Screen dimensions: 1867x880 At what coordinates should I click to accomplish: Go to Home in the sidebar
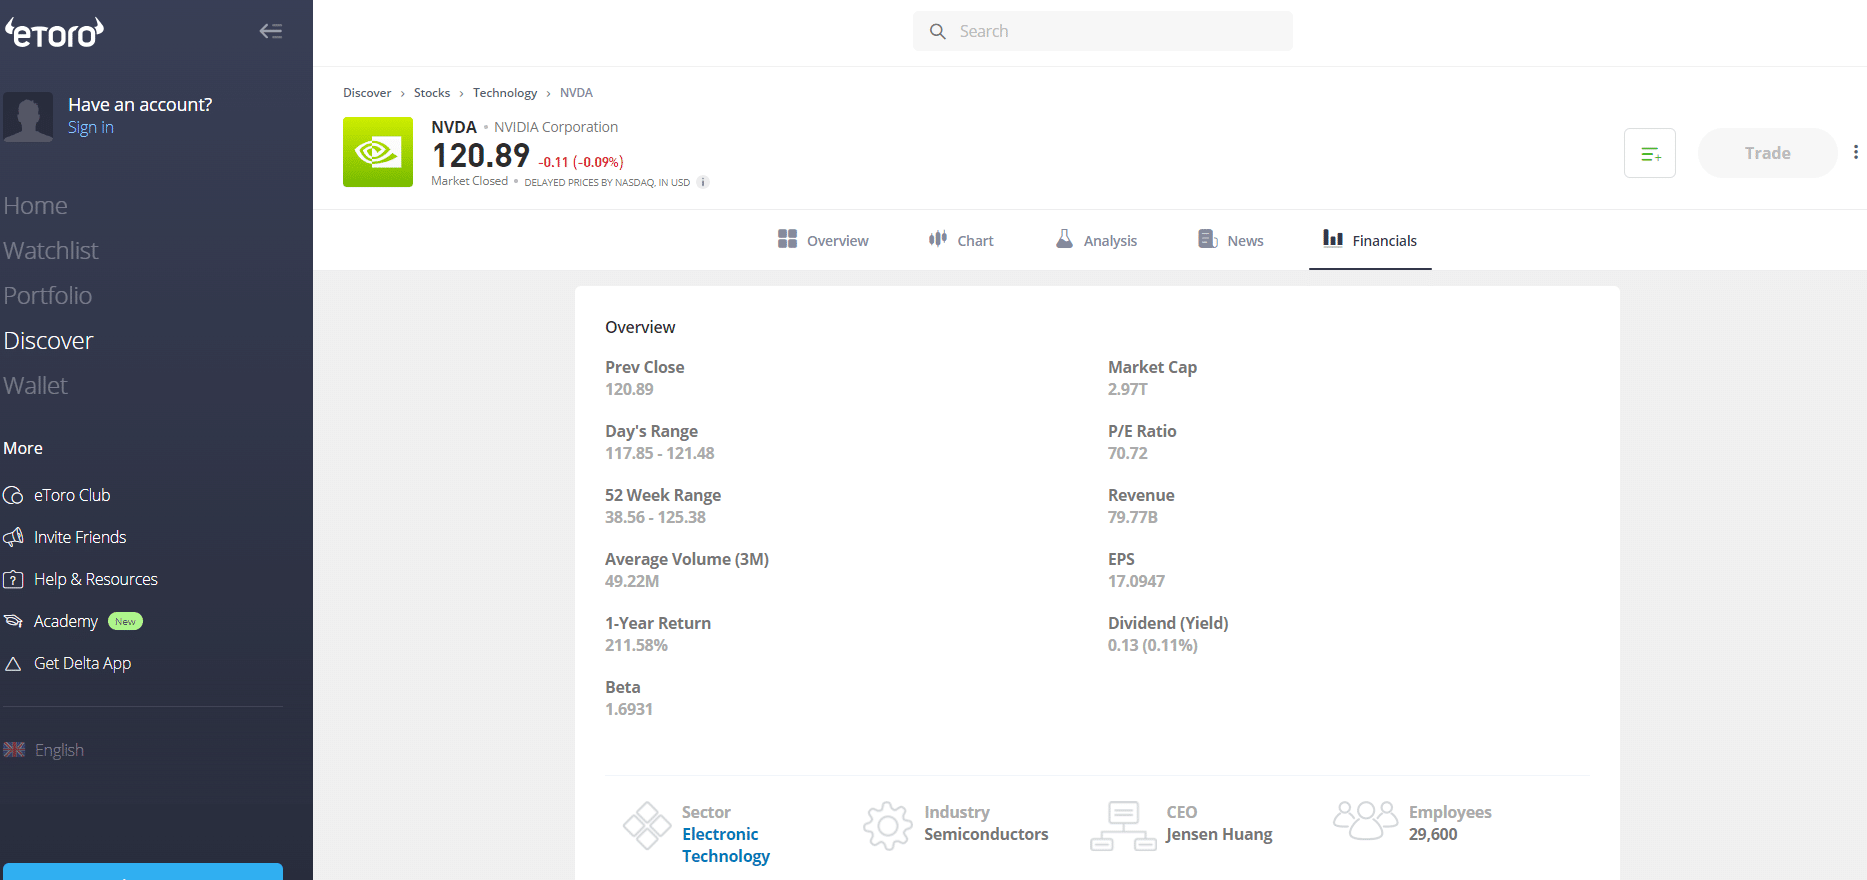coord(35,205)
